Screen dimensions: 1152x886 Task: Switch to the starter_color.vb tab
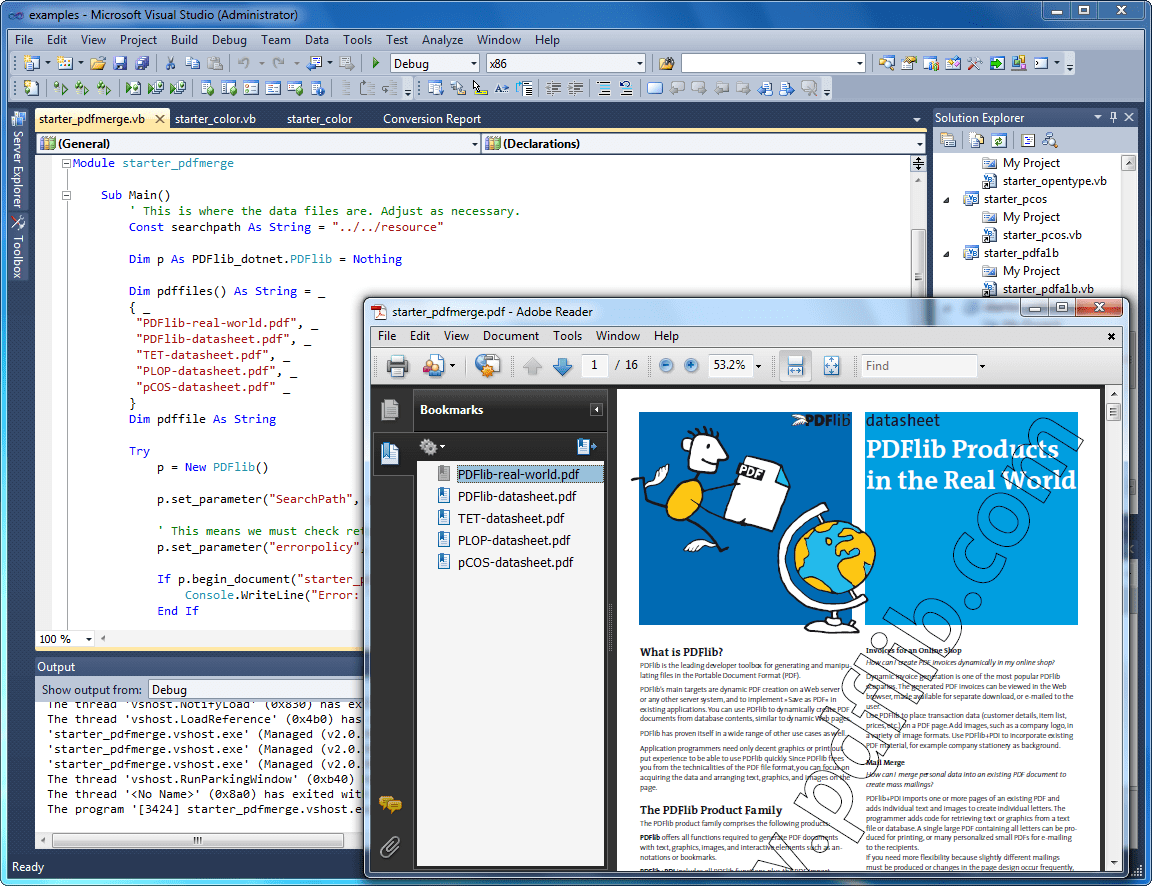tap(215, 119)
